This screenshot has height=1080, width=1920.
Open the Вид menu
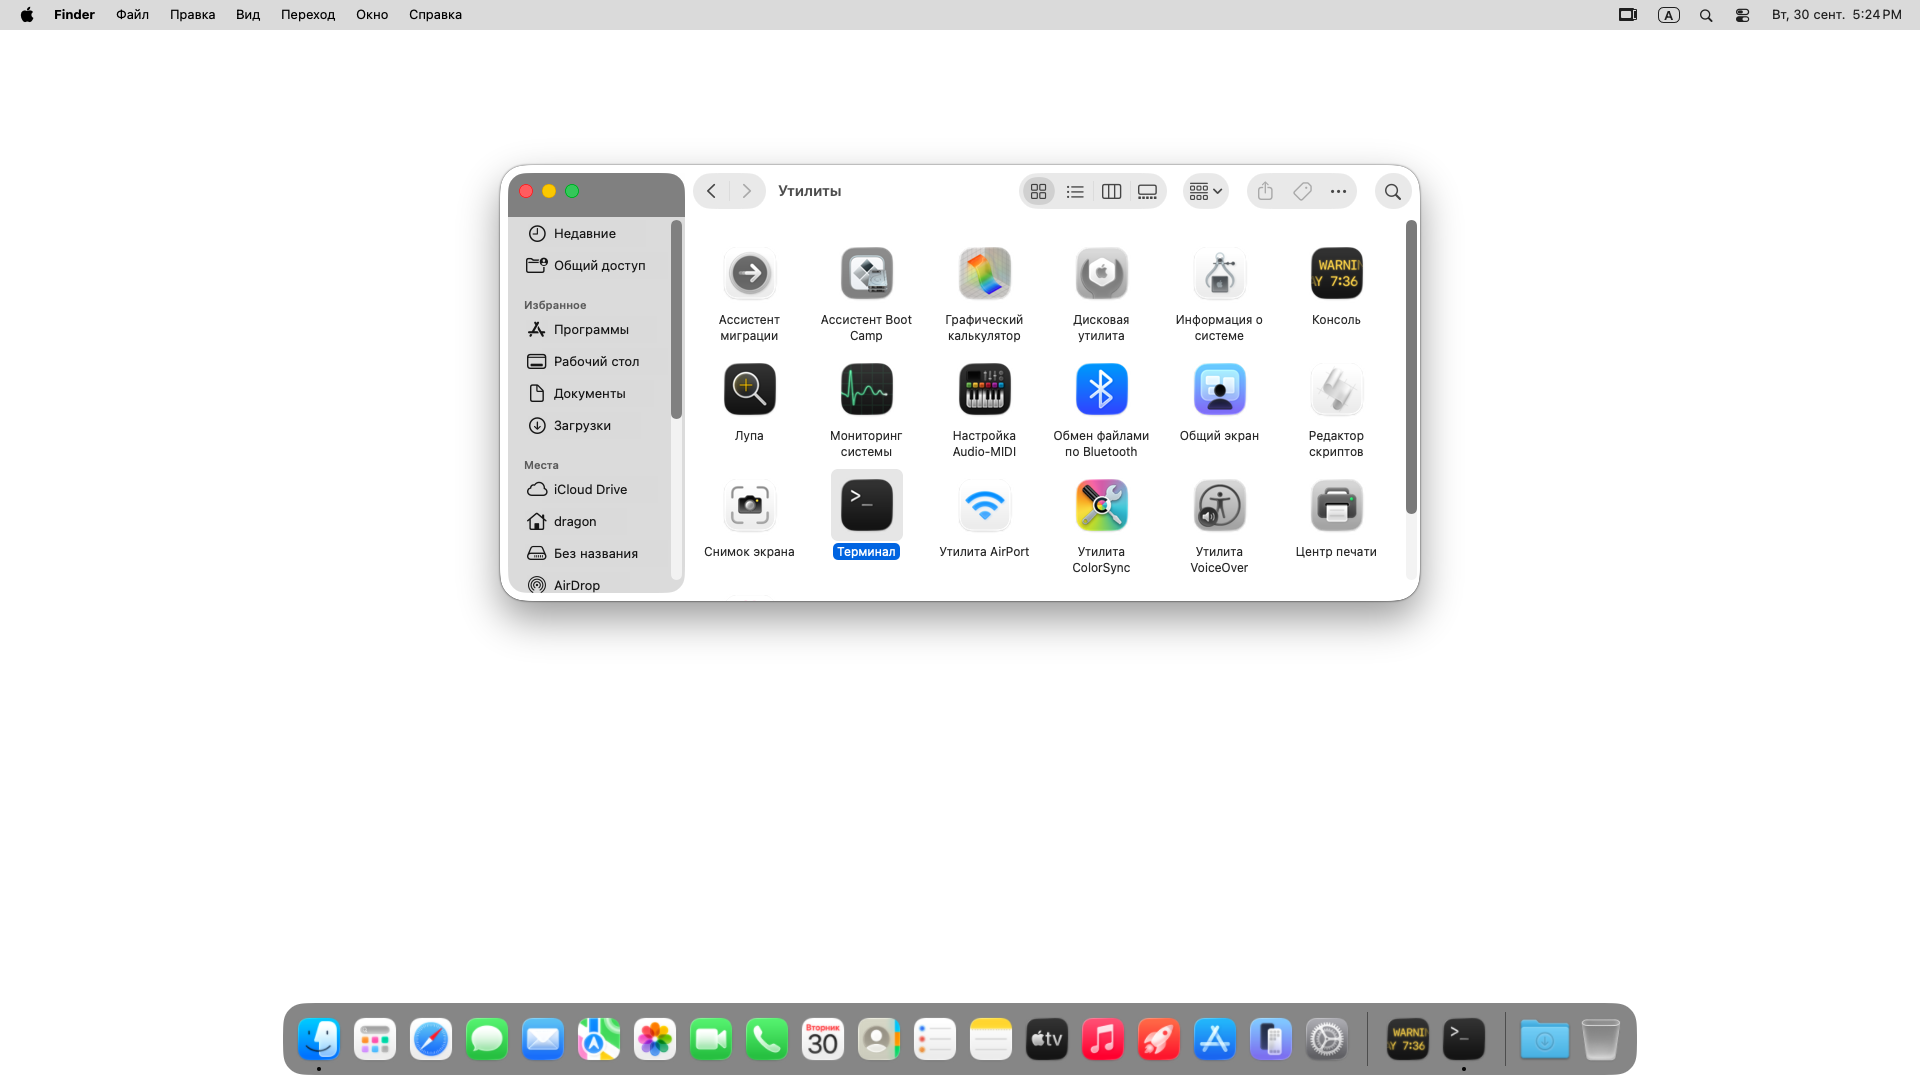click(x=247, y=15)
